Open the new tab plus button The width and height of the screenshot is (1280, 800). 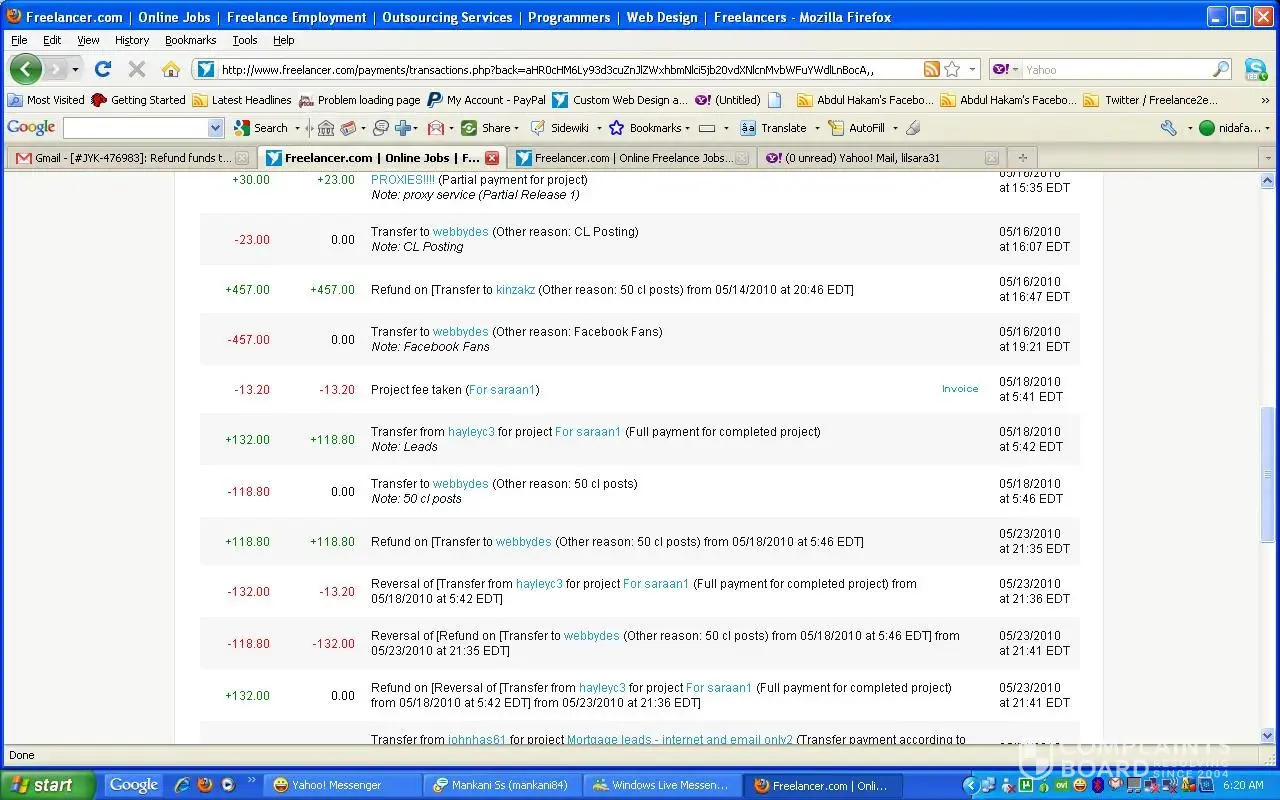1022,158
